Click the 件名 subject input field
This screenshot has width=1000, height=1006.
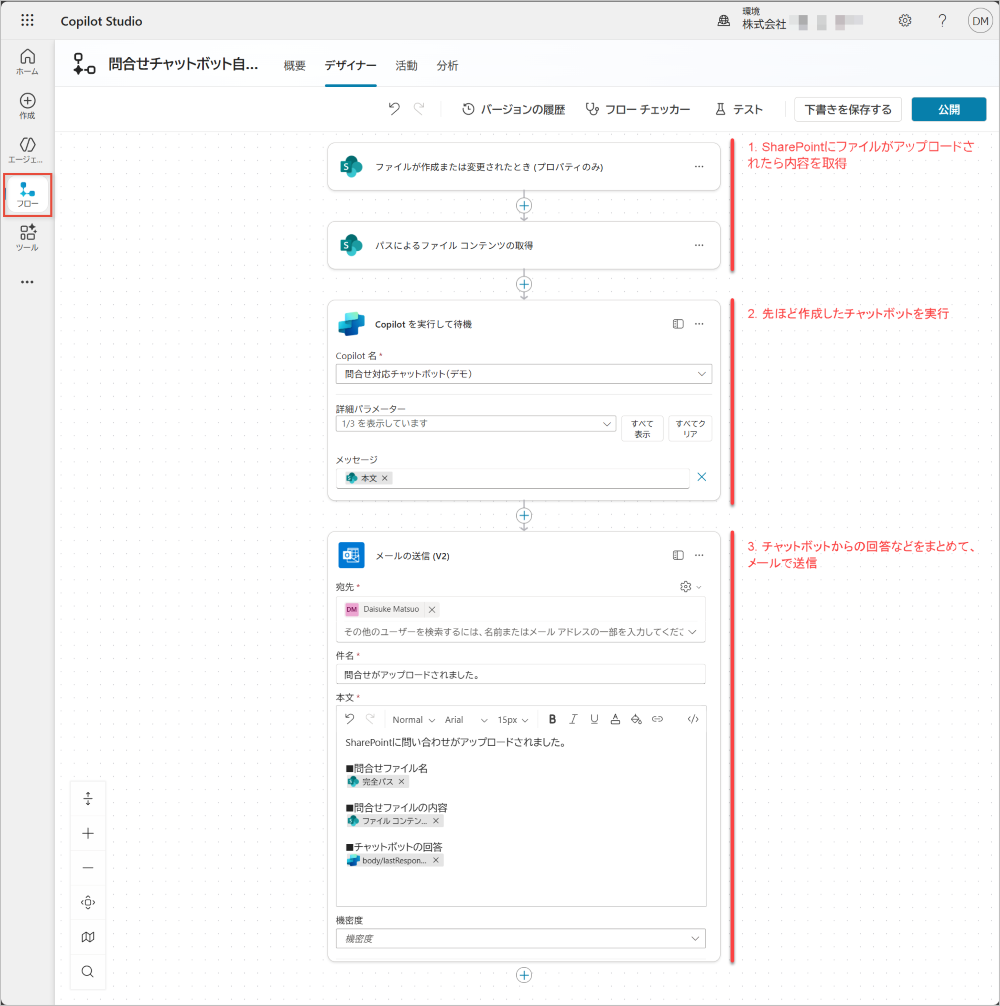coord(521,674)
